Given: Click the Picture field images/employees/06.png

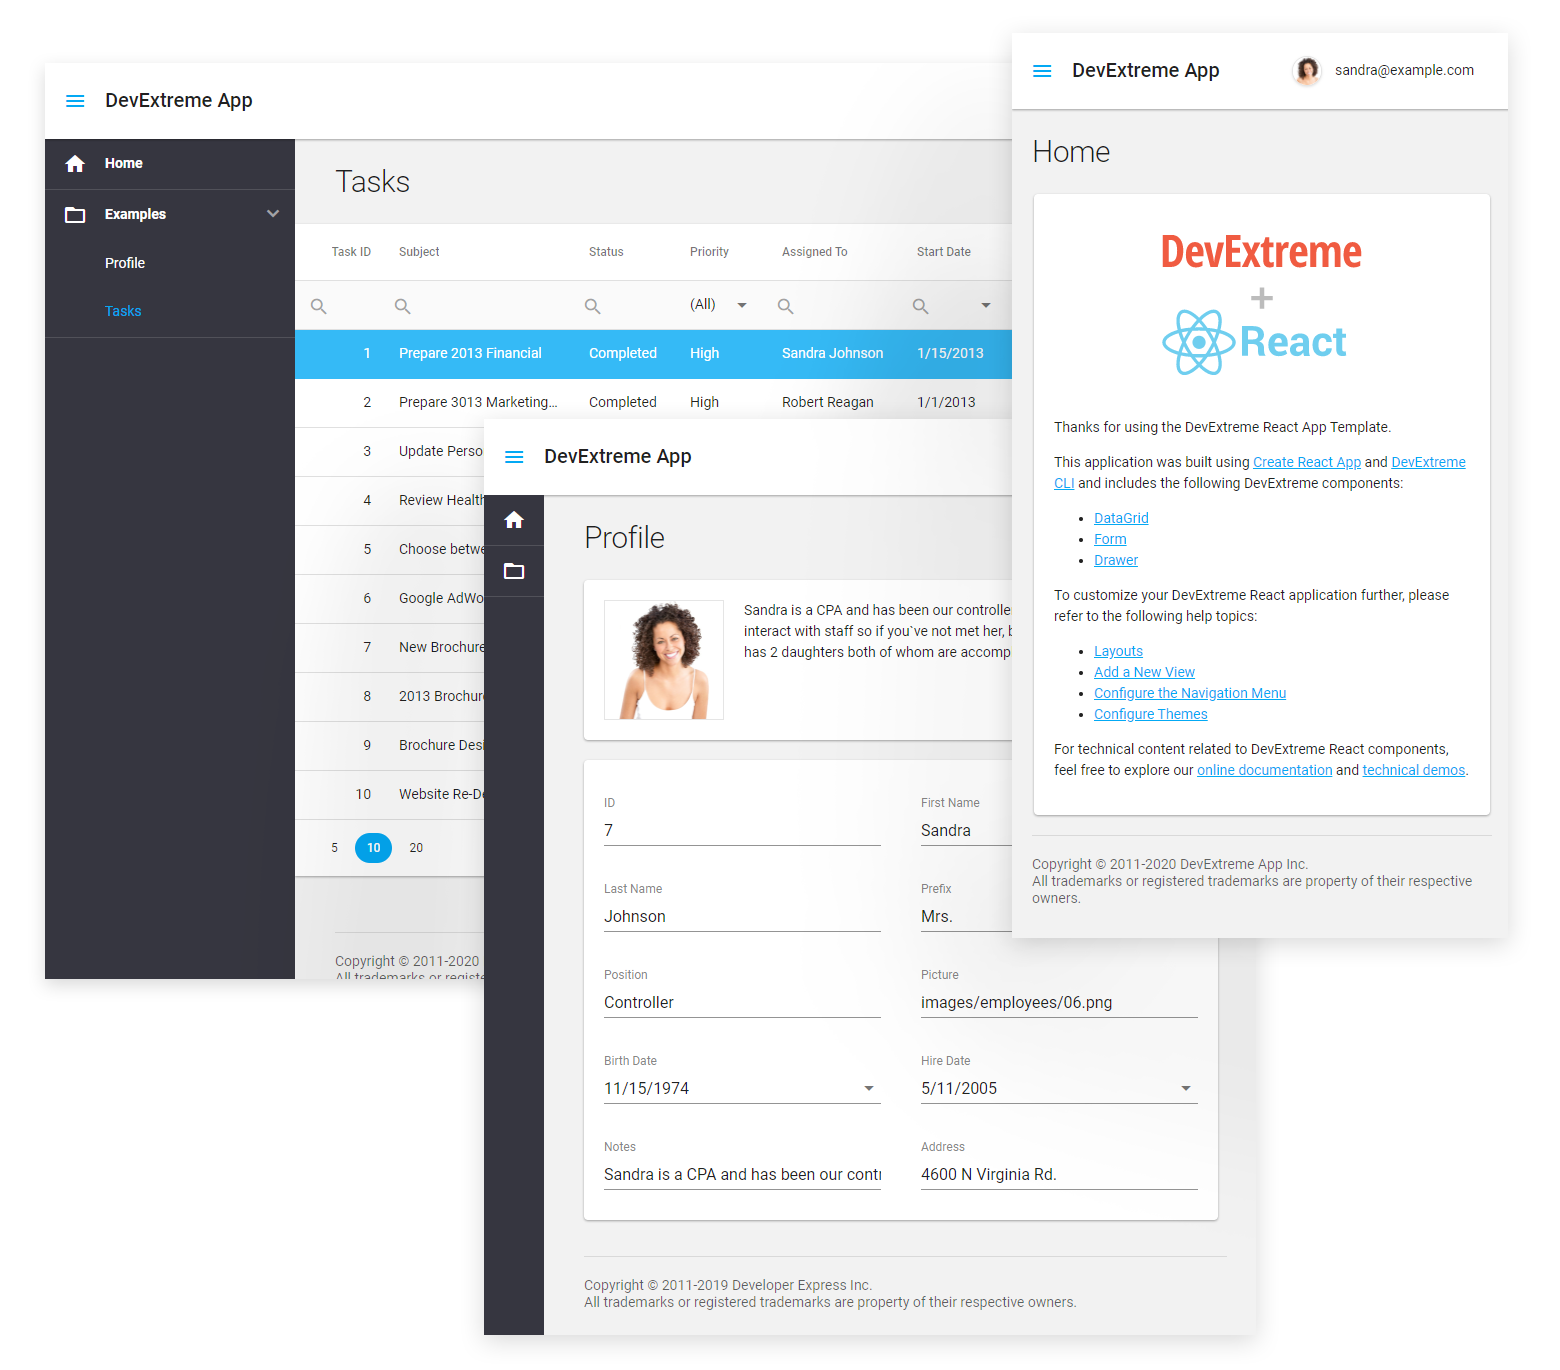Looking at the screenshot, I should click(x=1059, y=1003).
